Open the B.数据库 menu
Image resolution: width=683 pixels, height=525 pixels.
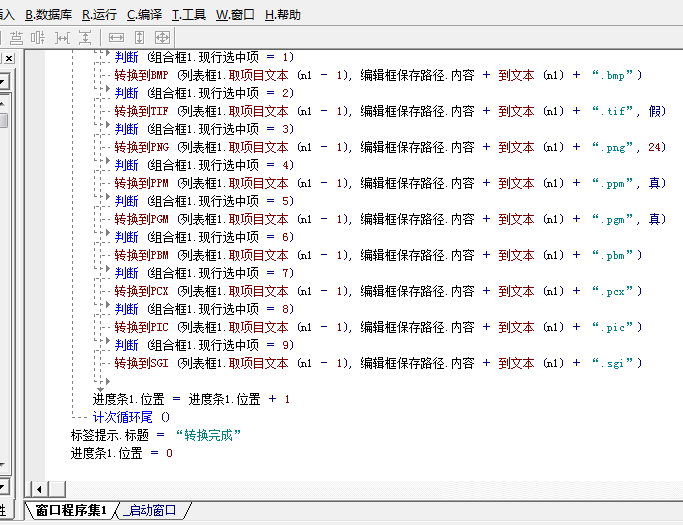48,15
